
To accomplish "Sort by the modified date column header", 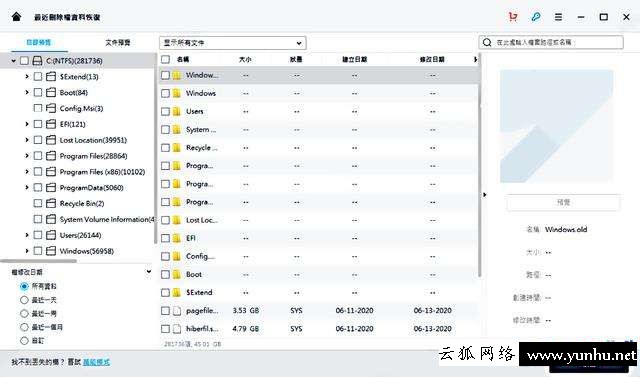I will (432, 60).
